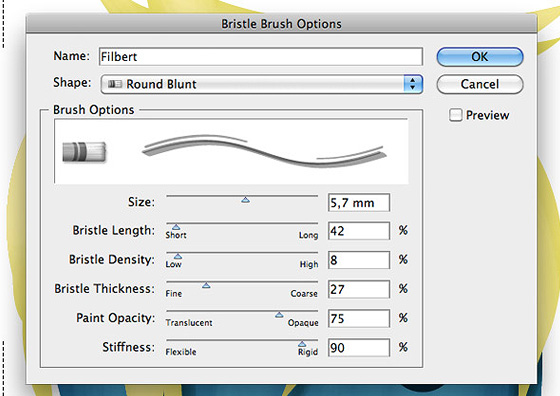Click the Stiffness slider handle

pyautogui.click(x=302, y=344)
